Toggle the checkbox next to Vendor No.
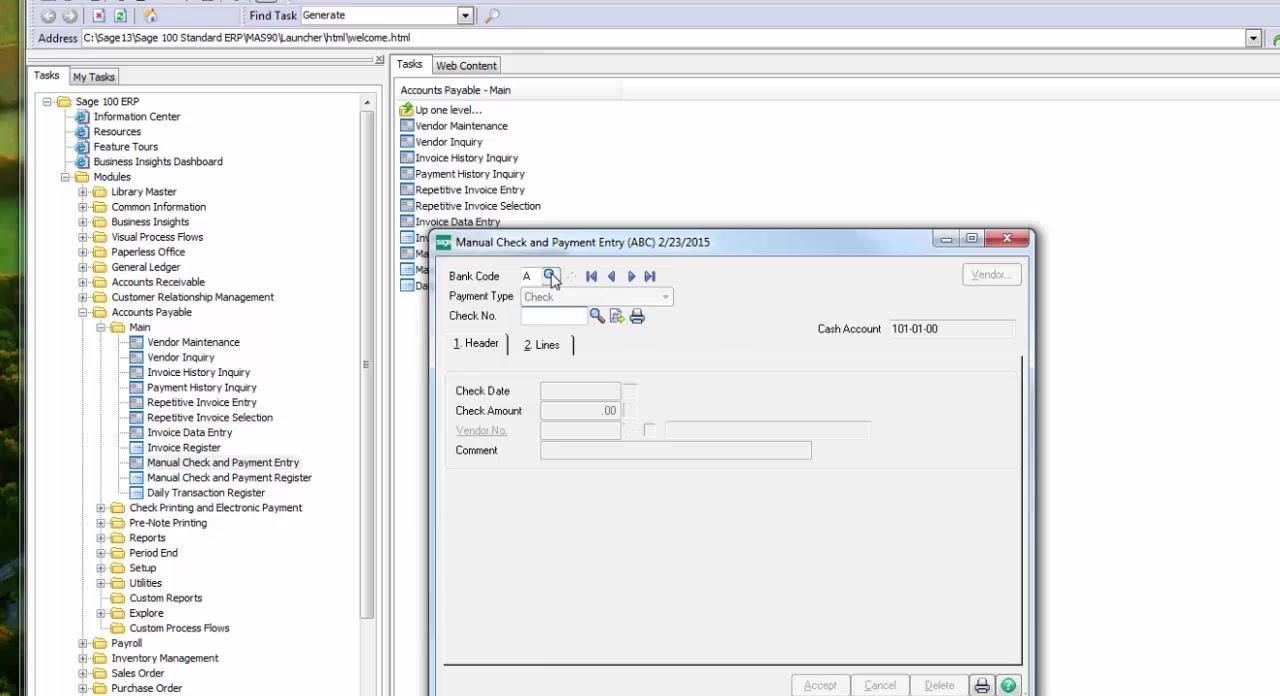Image resolution: width=1280 pixels, height=696 pixels. click(x=650, y=430)
